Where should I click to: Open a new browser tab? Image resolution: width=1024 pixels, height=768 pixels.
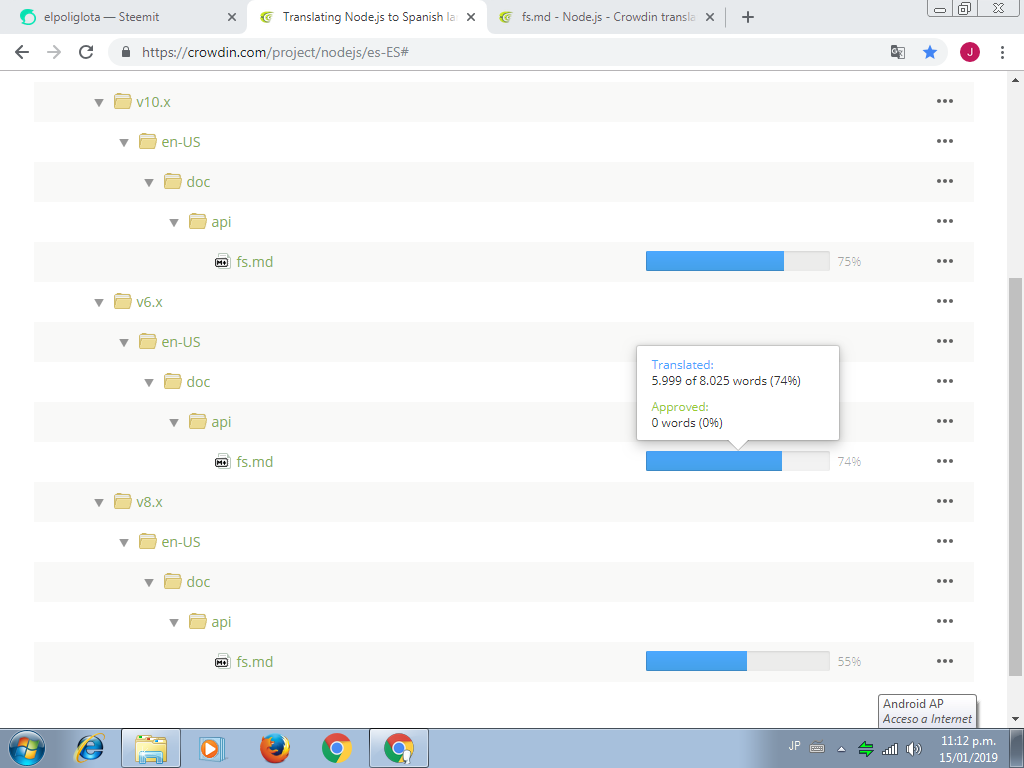point(748,18)
